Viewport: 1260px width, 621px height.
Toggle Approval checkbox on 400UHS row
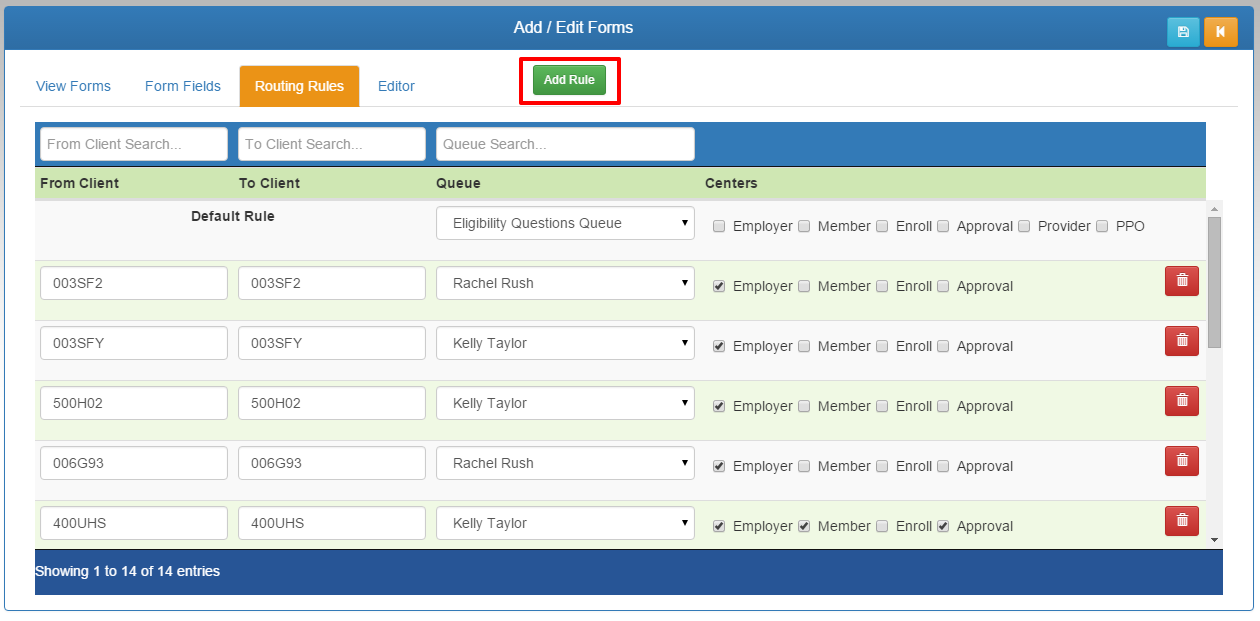943,526
